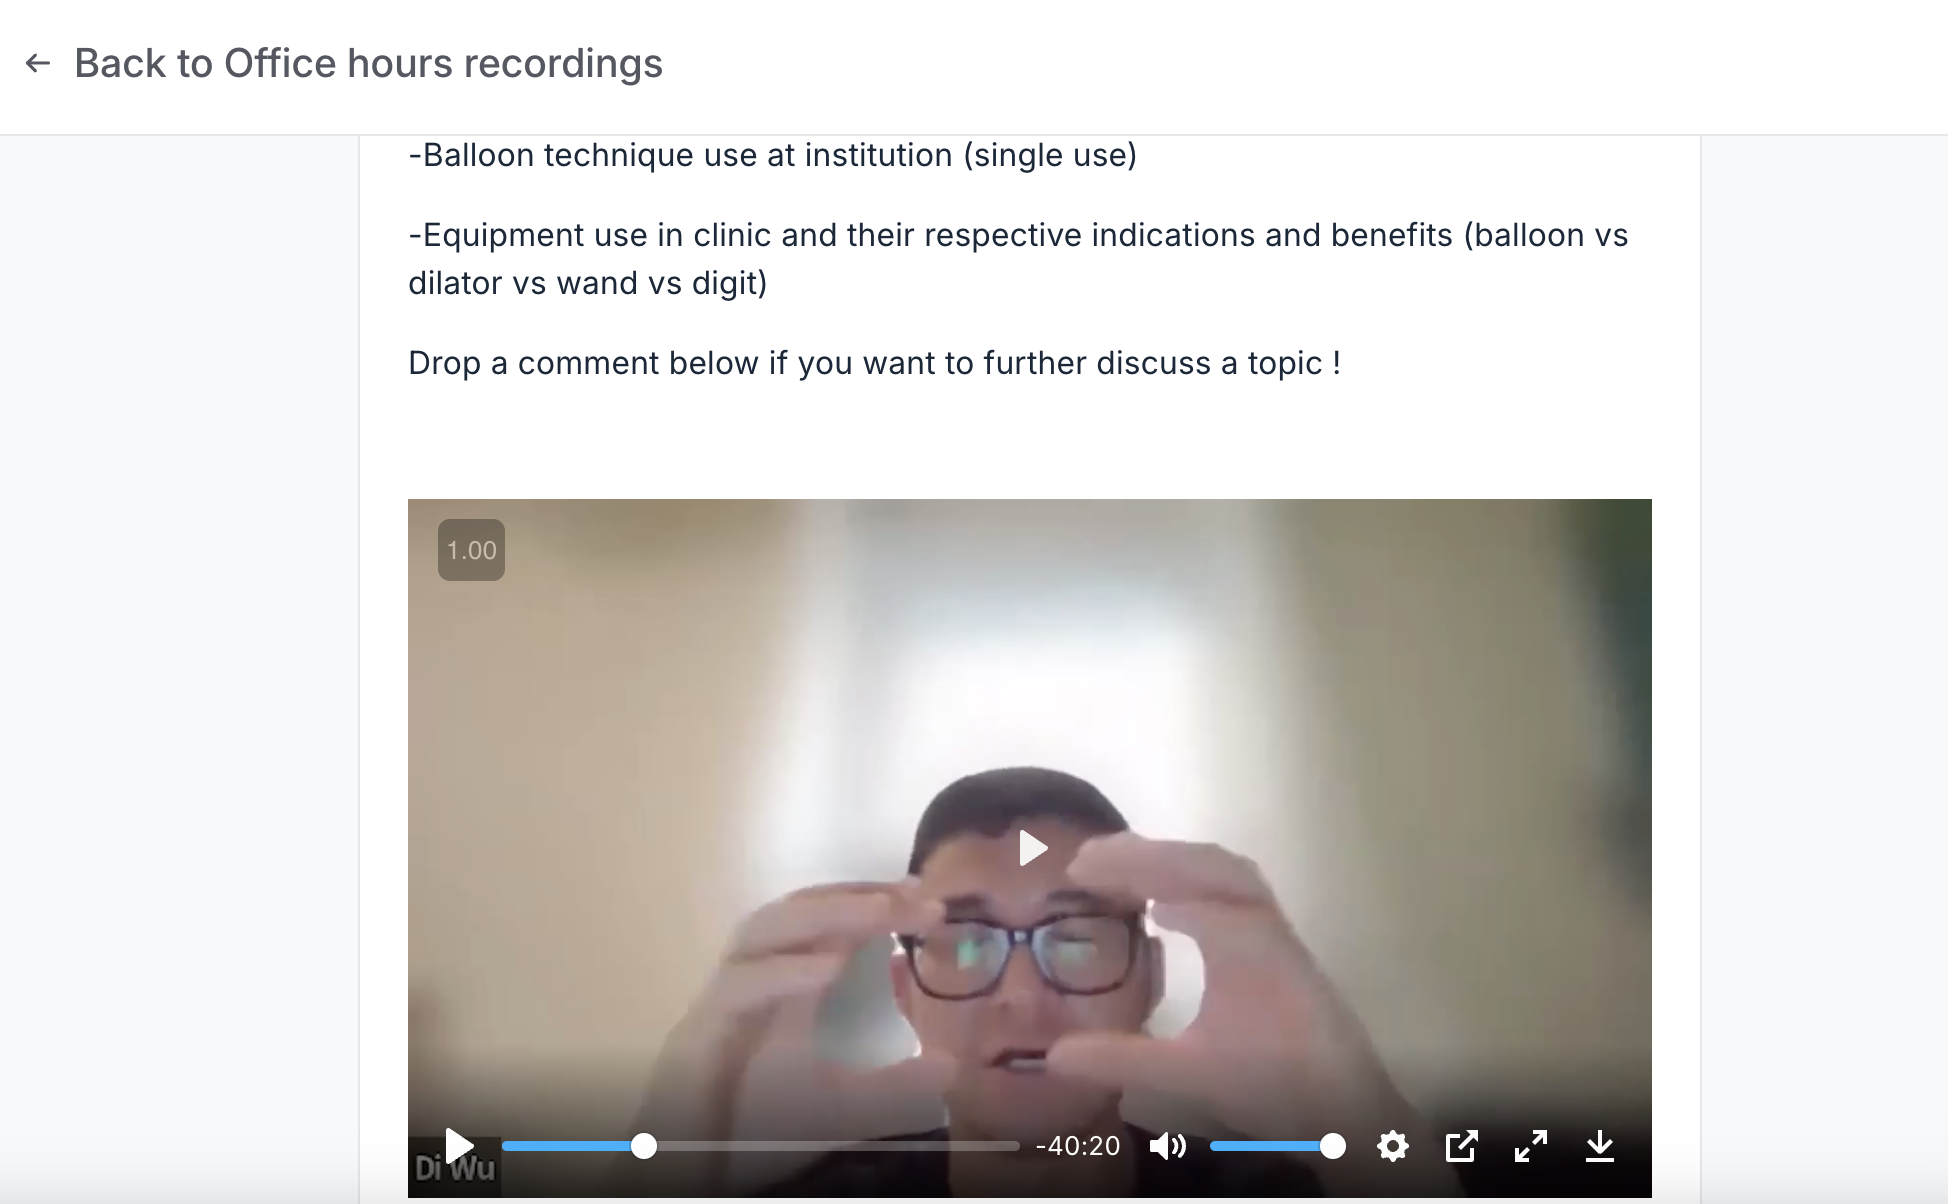Click the back arrow icon
1948x1204 pixels.
coord(38,63)
